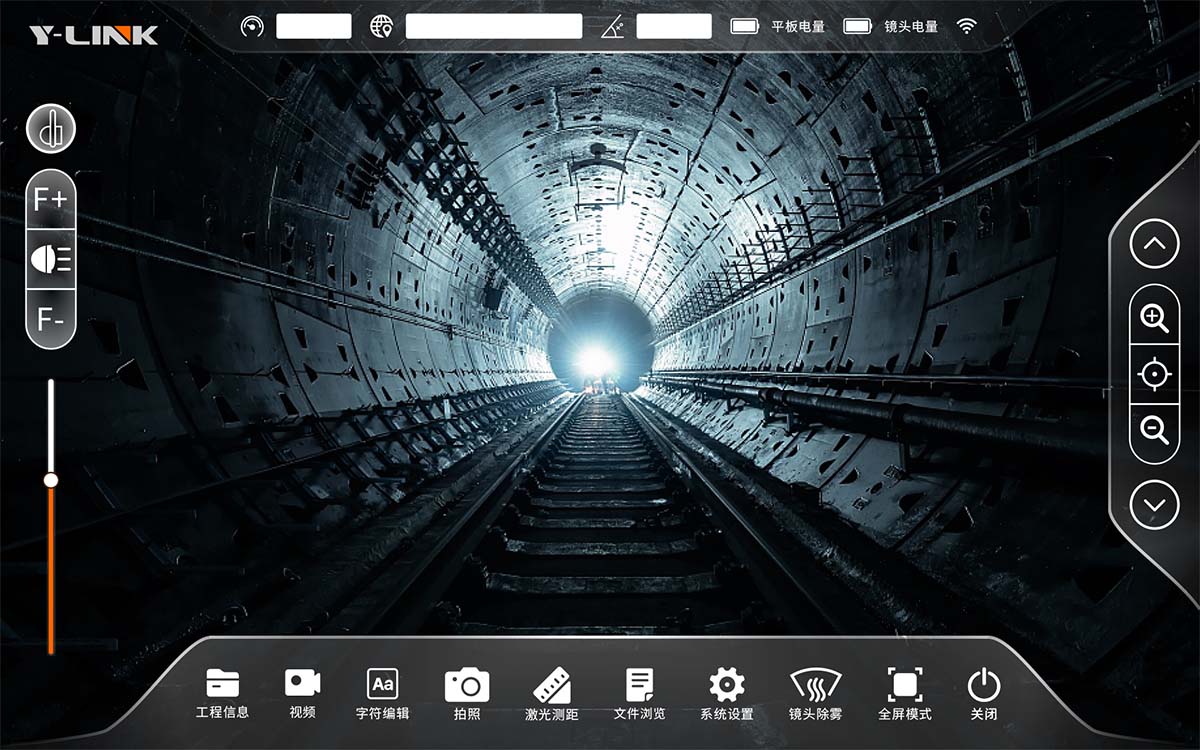Zoom out with magnifier minus
Image resolution: width=1200 pixels, height=750 pixels.
click(1155, 431)
